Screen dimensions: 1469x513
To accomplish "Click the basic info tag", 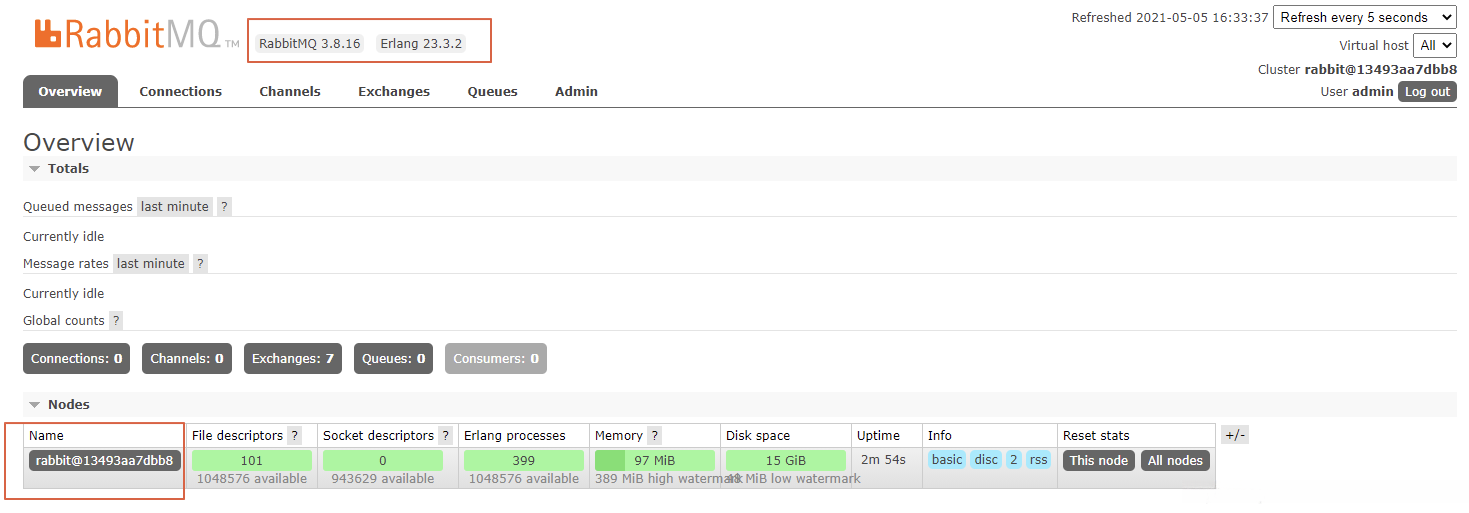I will tap(947, 460).
